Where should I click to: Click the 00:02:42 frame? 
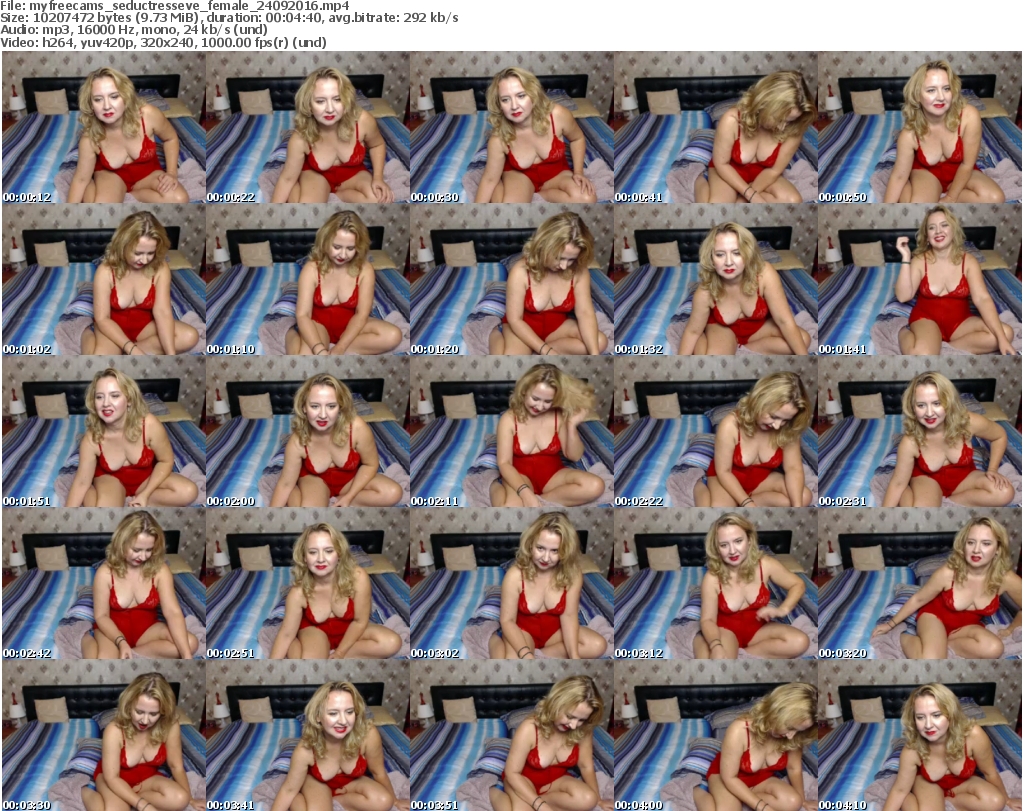click(x=104, y=584)
